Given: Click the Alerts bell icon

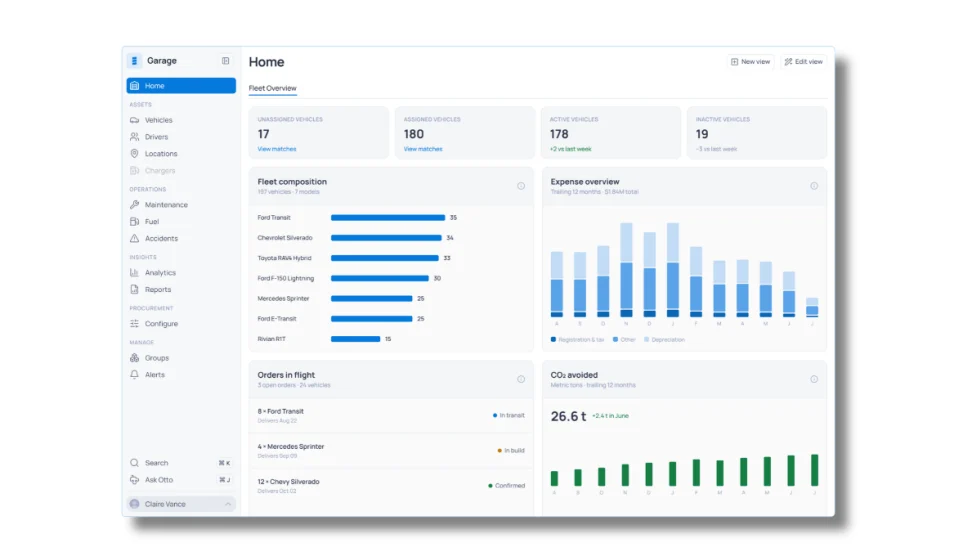Looking at the screenshot, I should [x=134, y=375].
